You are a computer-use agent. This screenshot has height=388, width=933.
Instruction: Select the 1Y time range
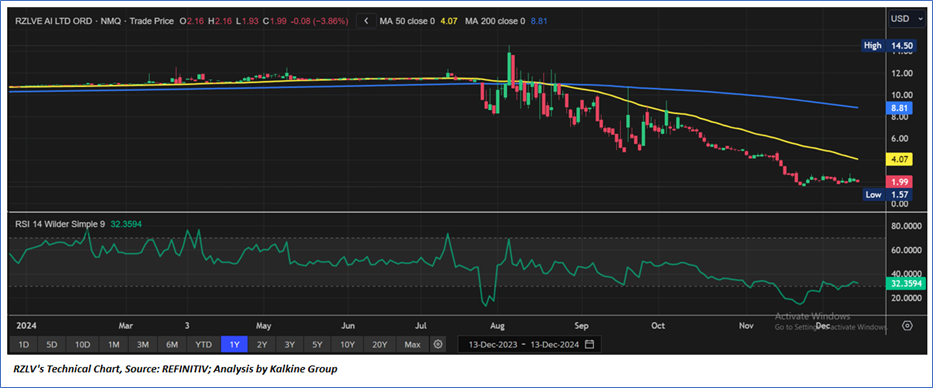(x=233, y=345)
